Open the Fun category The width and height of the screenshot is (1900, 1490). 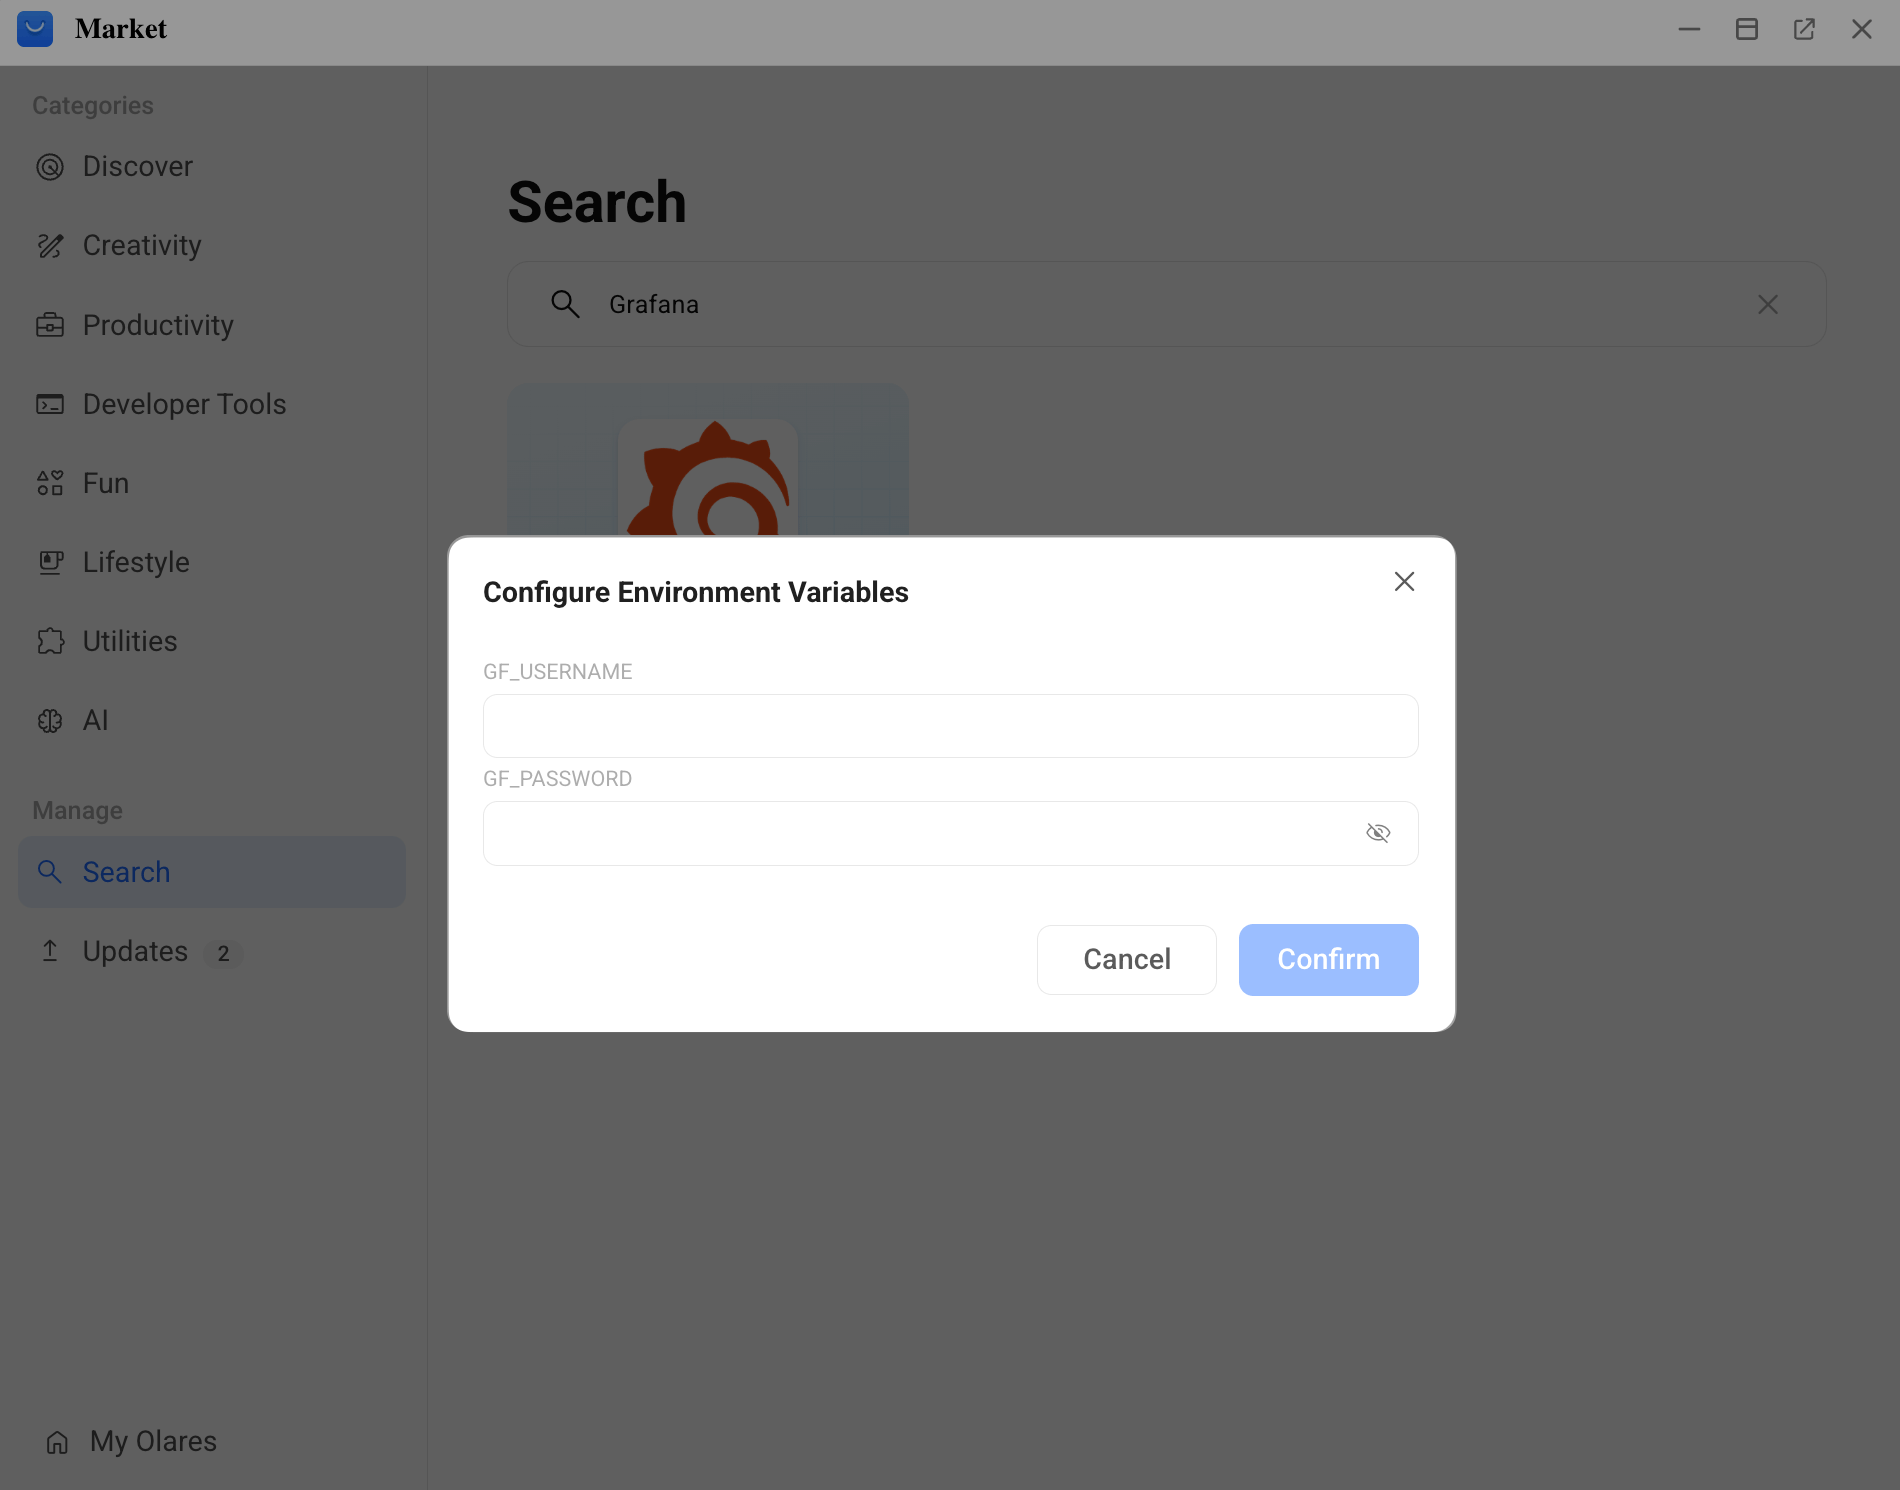pos(103,483)
